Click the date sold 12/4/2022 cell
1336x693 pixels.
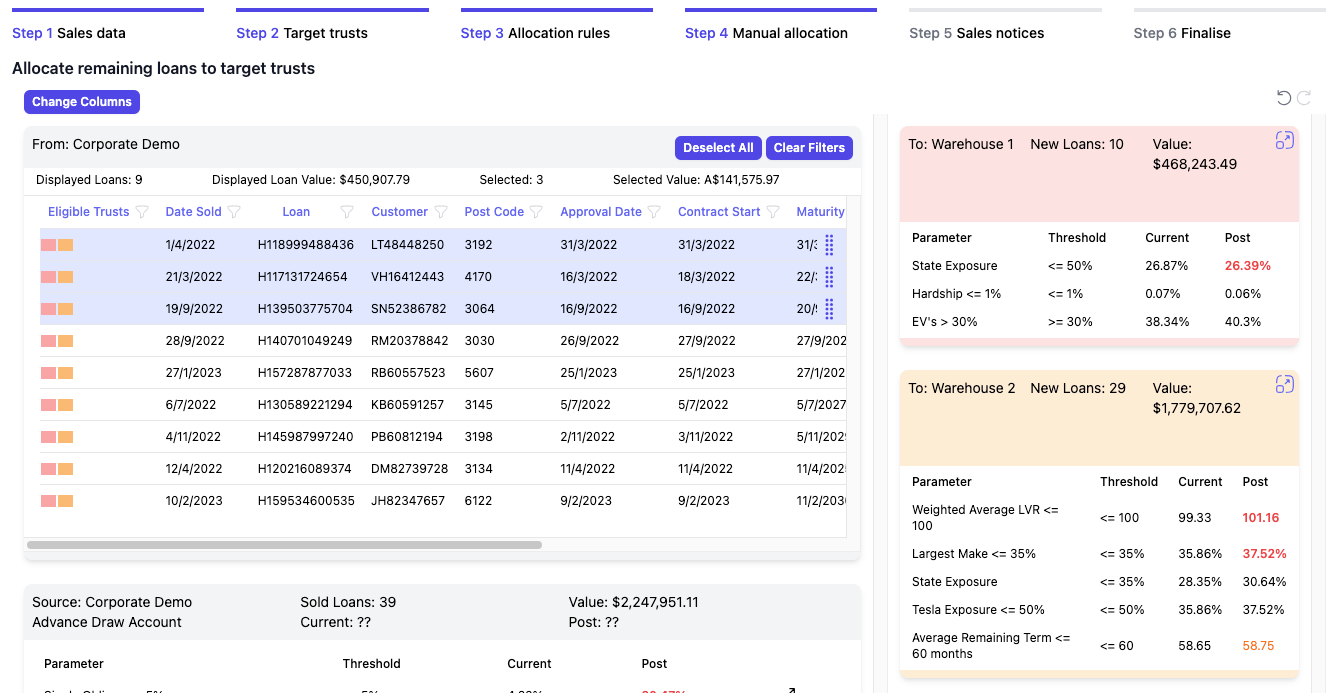(194, 469)
